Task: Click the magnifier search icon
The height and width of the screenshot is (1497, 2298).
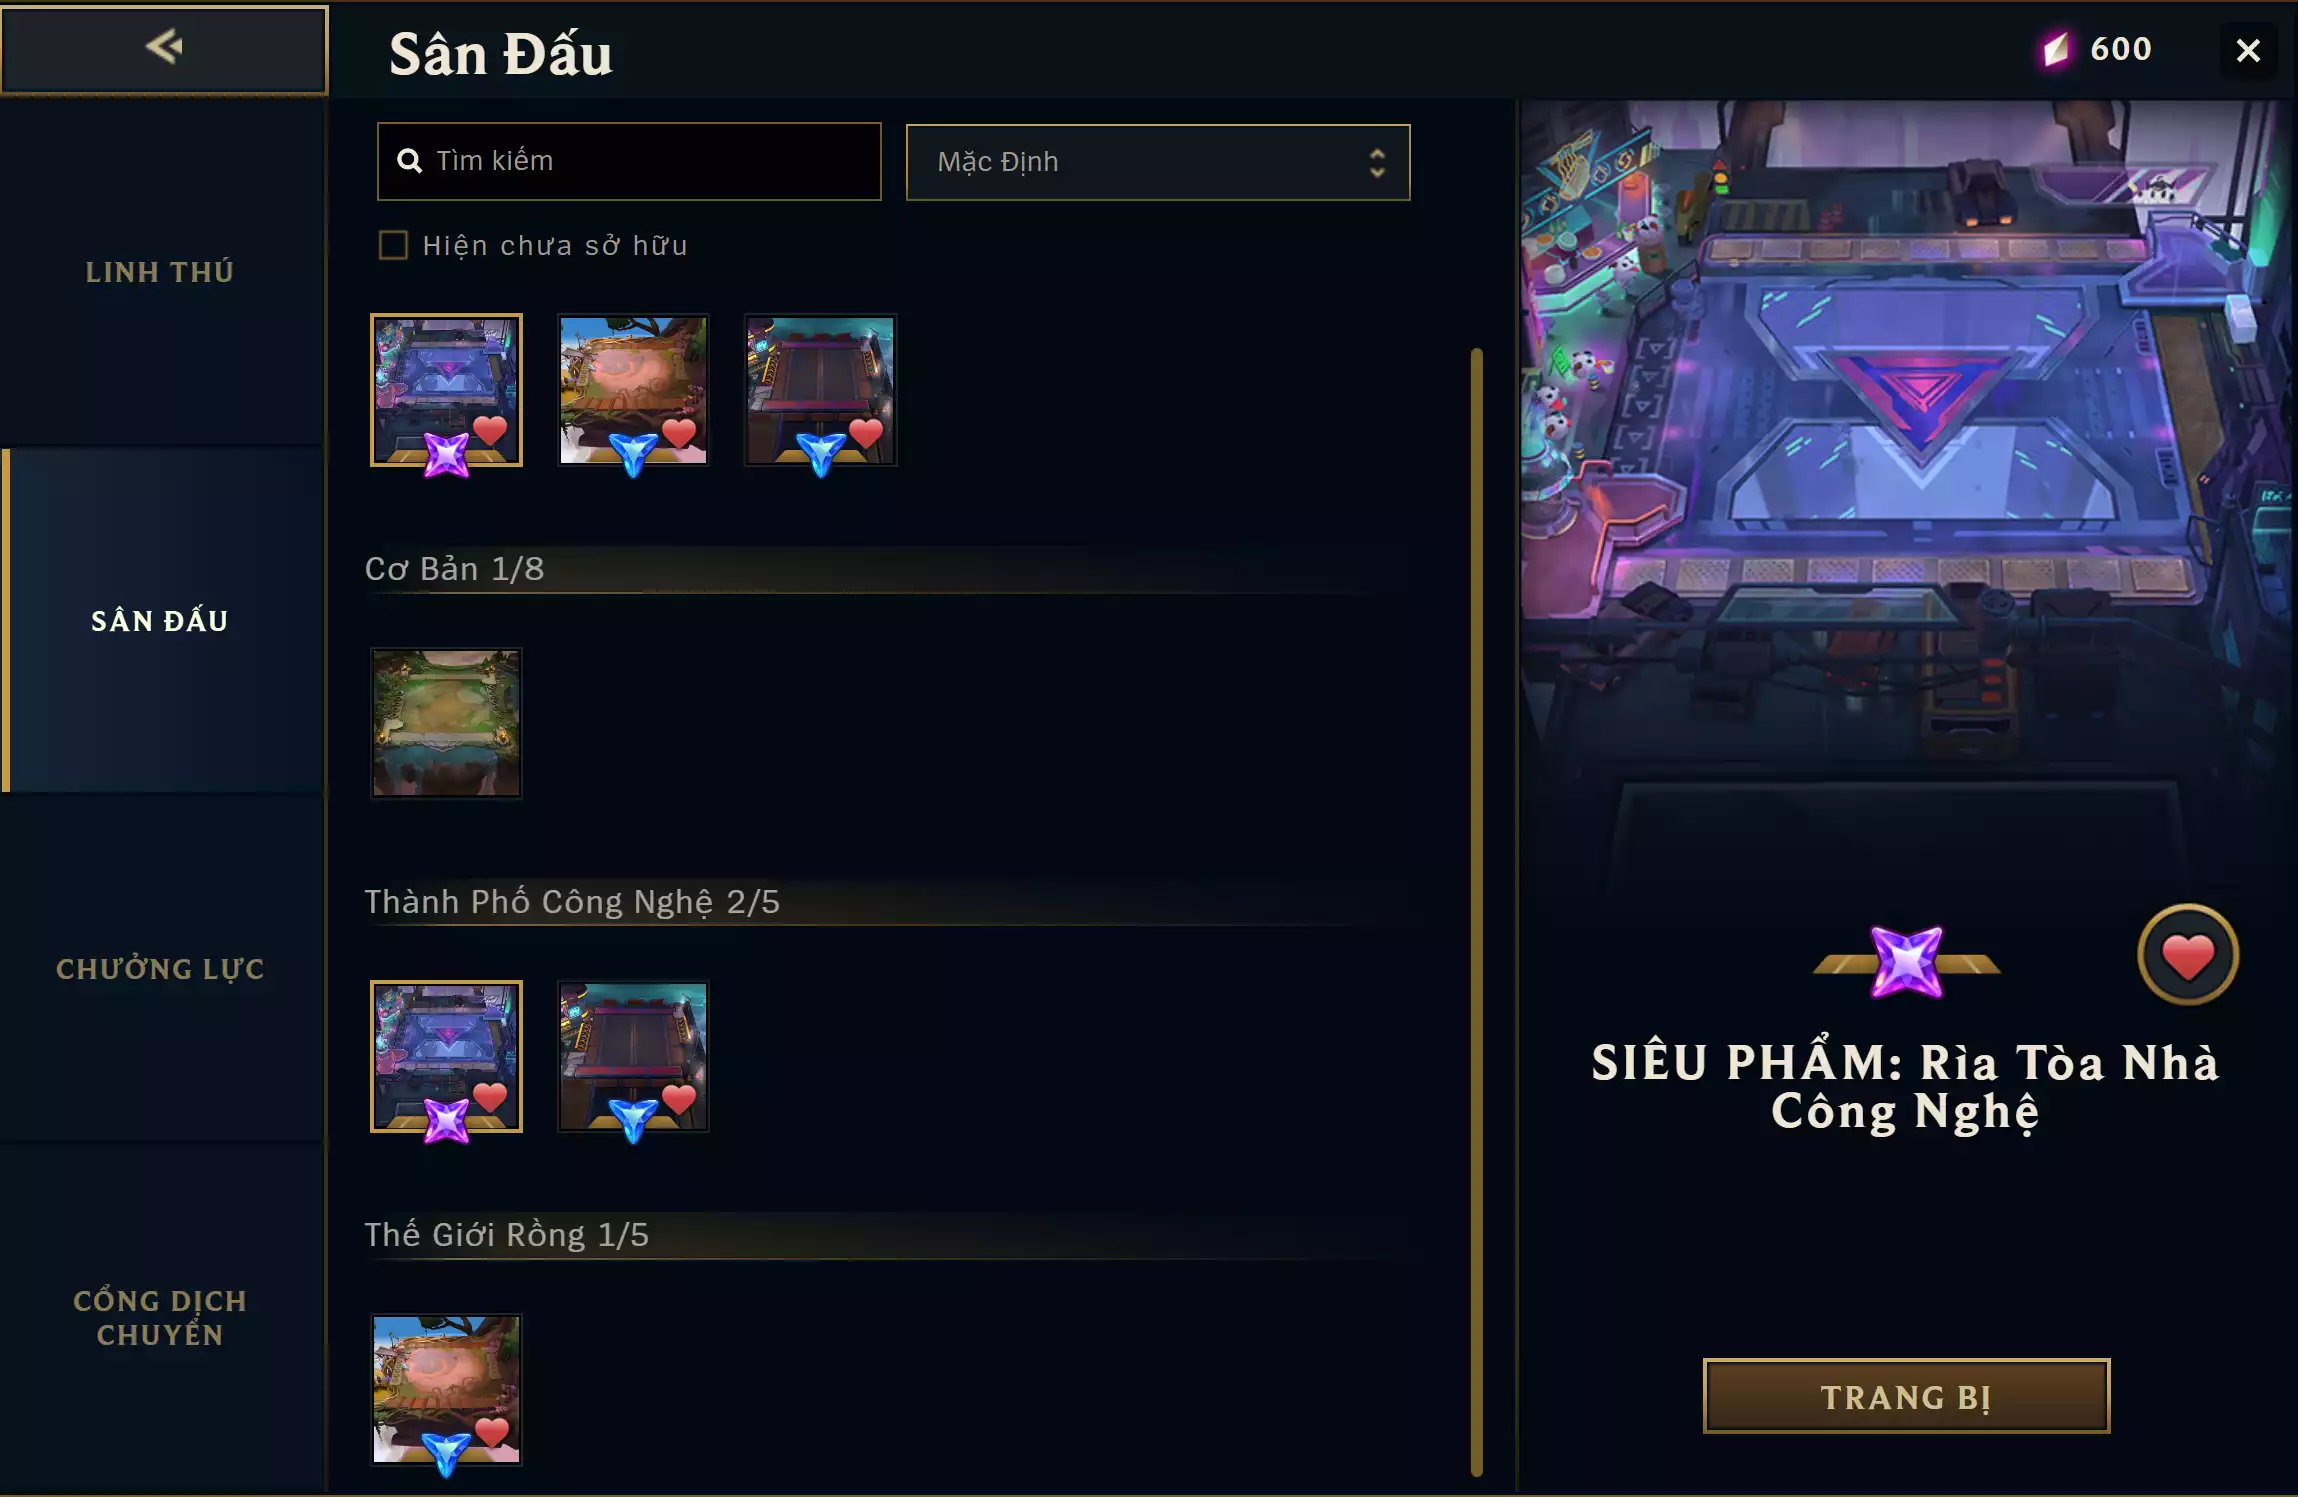Action: coord(409,161)
